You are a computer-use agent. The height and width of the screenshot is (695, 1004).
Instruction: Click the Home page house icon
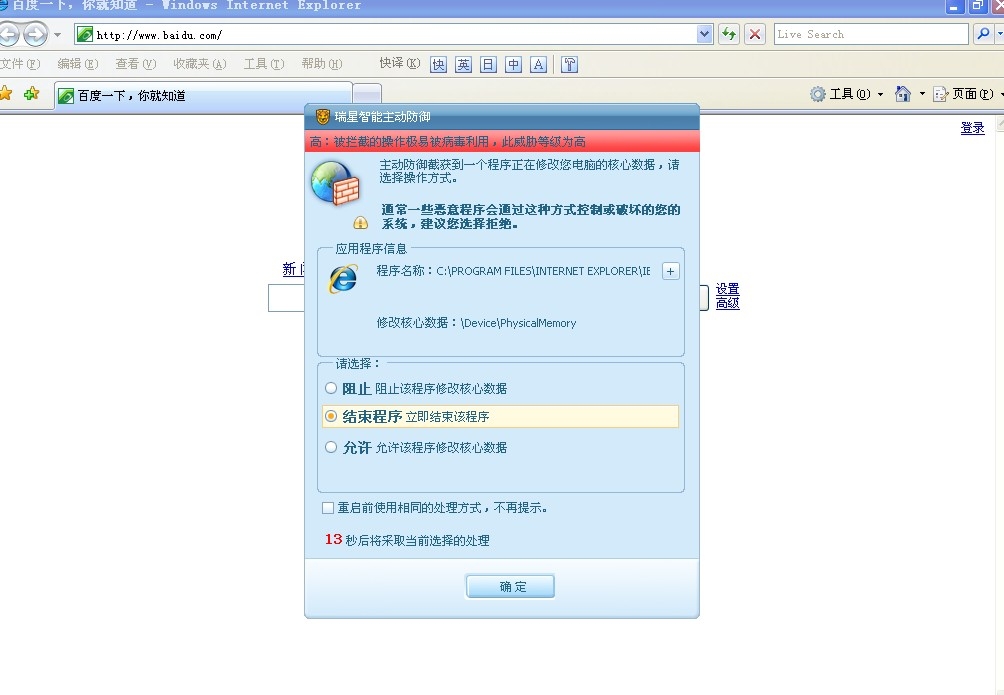(x=903, y=94)
